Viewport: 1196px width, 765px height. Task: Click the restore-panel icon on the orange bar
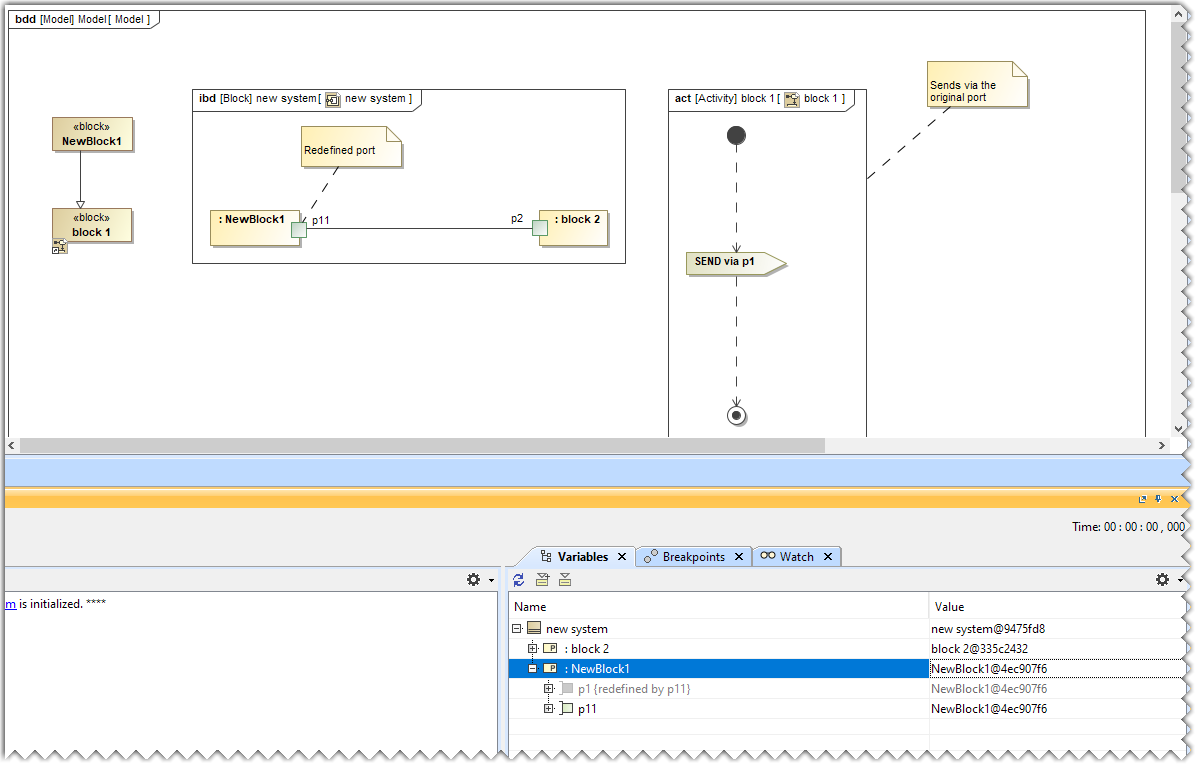coord(1142,499)
